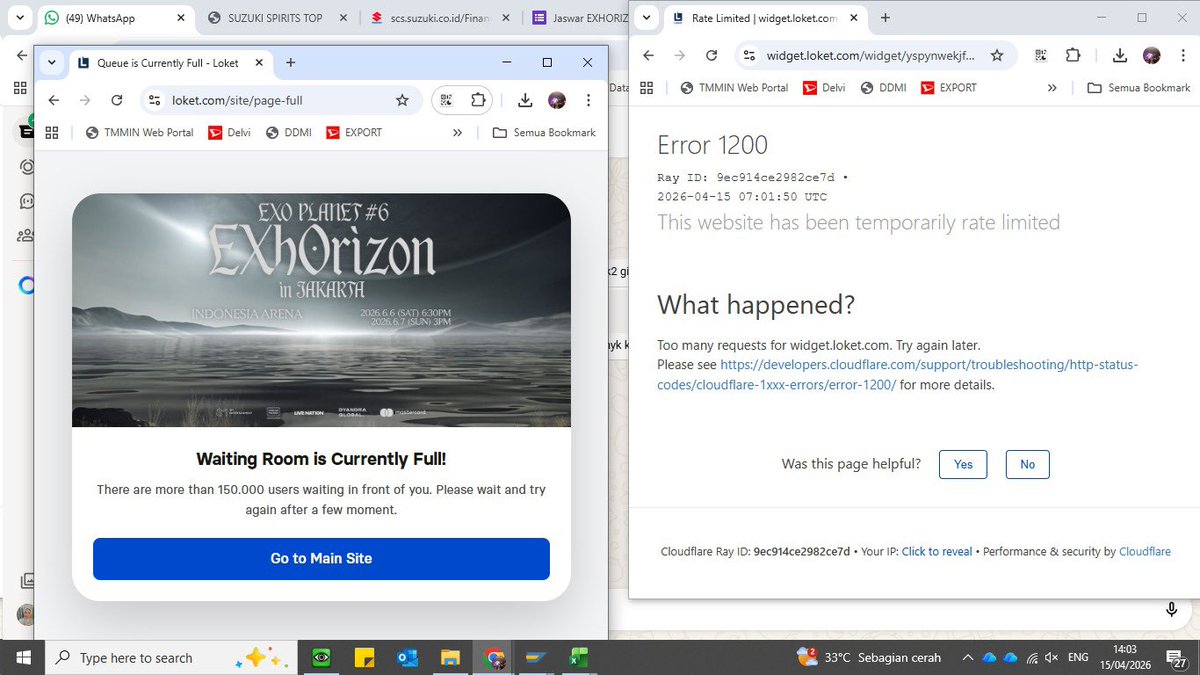Open Sticky Notes from the taskbar

coord(364,658)
